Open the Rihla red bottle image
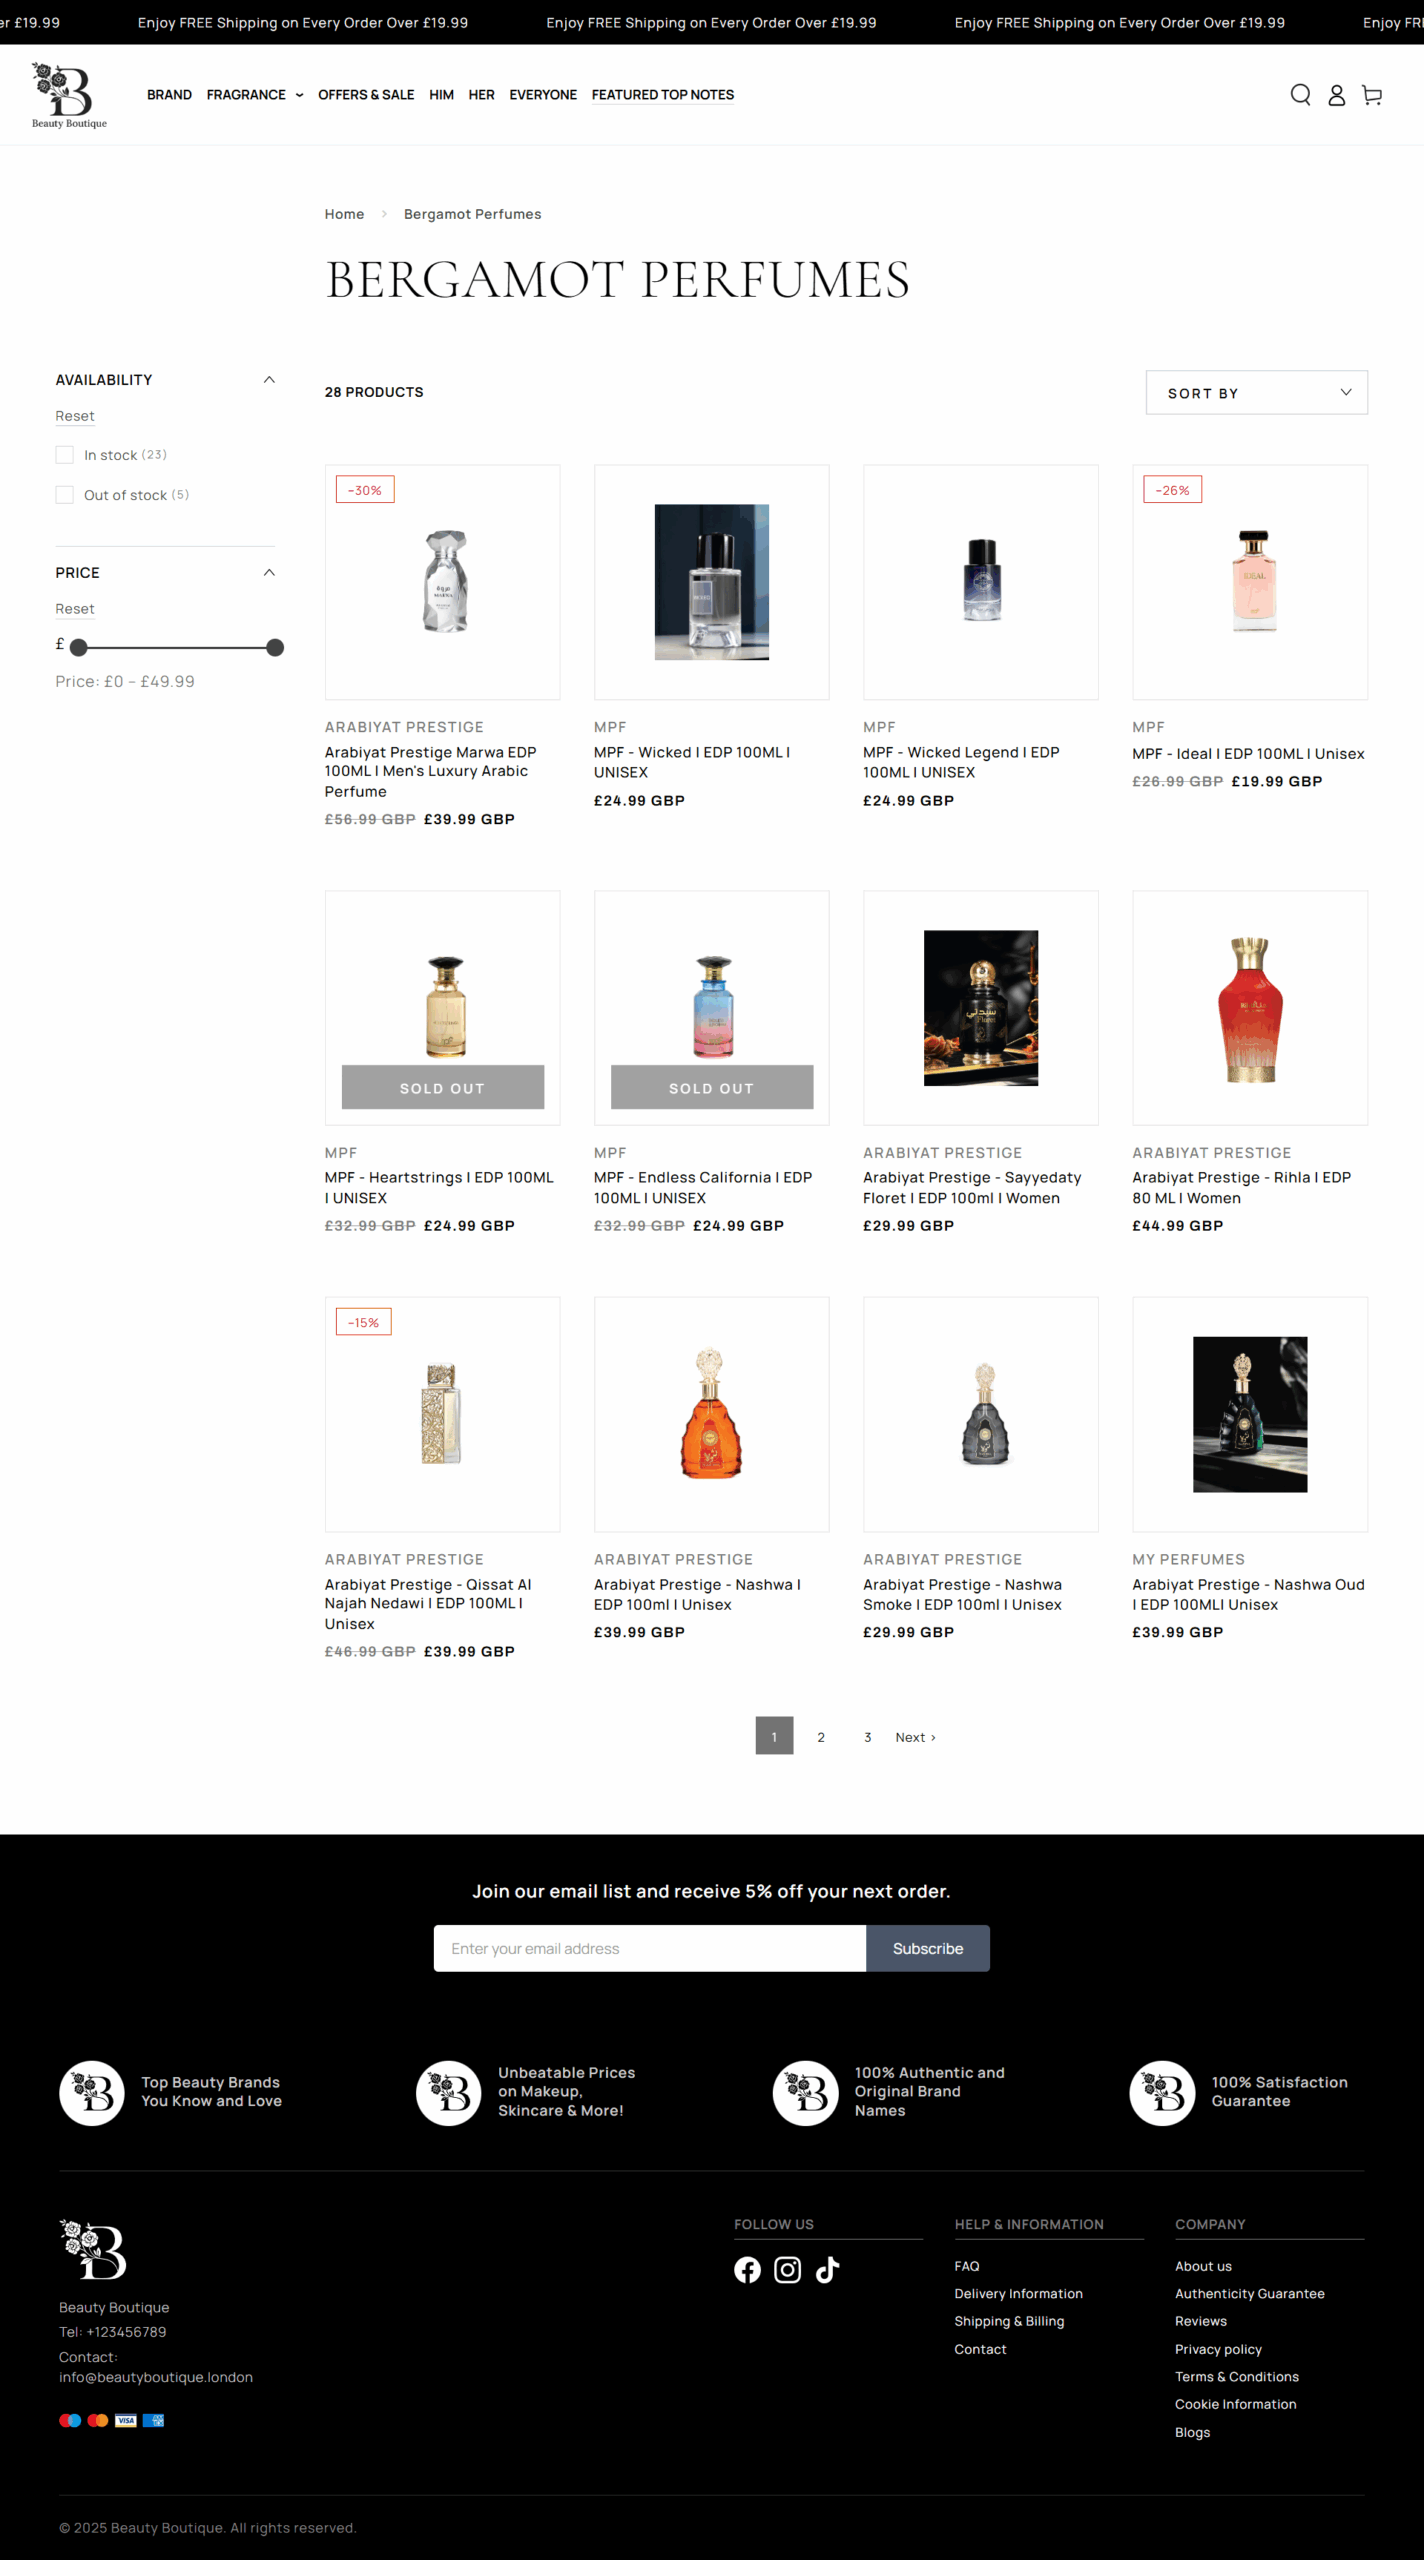 [x=1250, y=1008]
